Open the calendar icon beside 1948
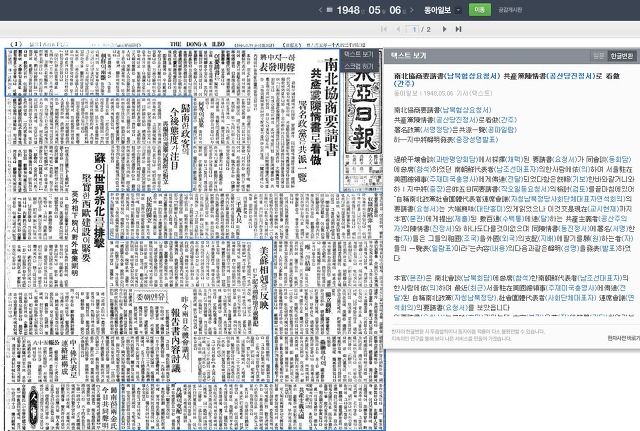The height and width of the screenshot is (431, 640). point(330,10)
